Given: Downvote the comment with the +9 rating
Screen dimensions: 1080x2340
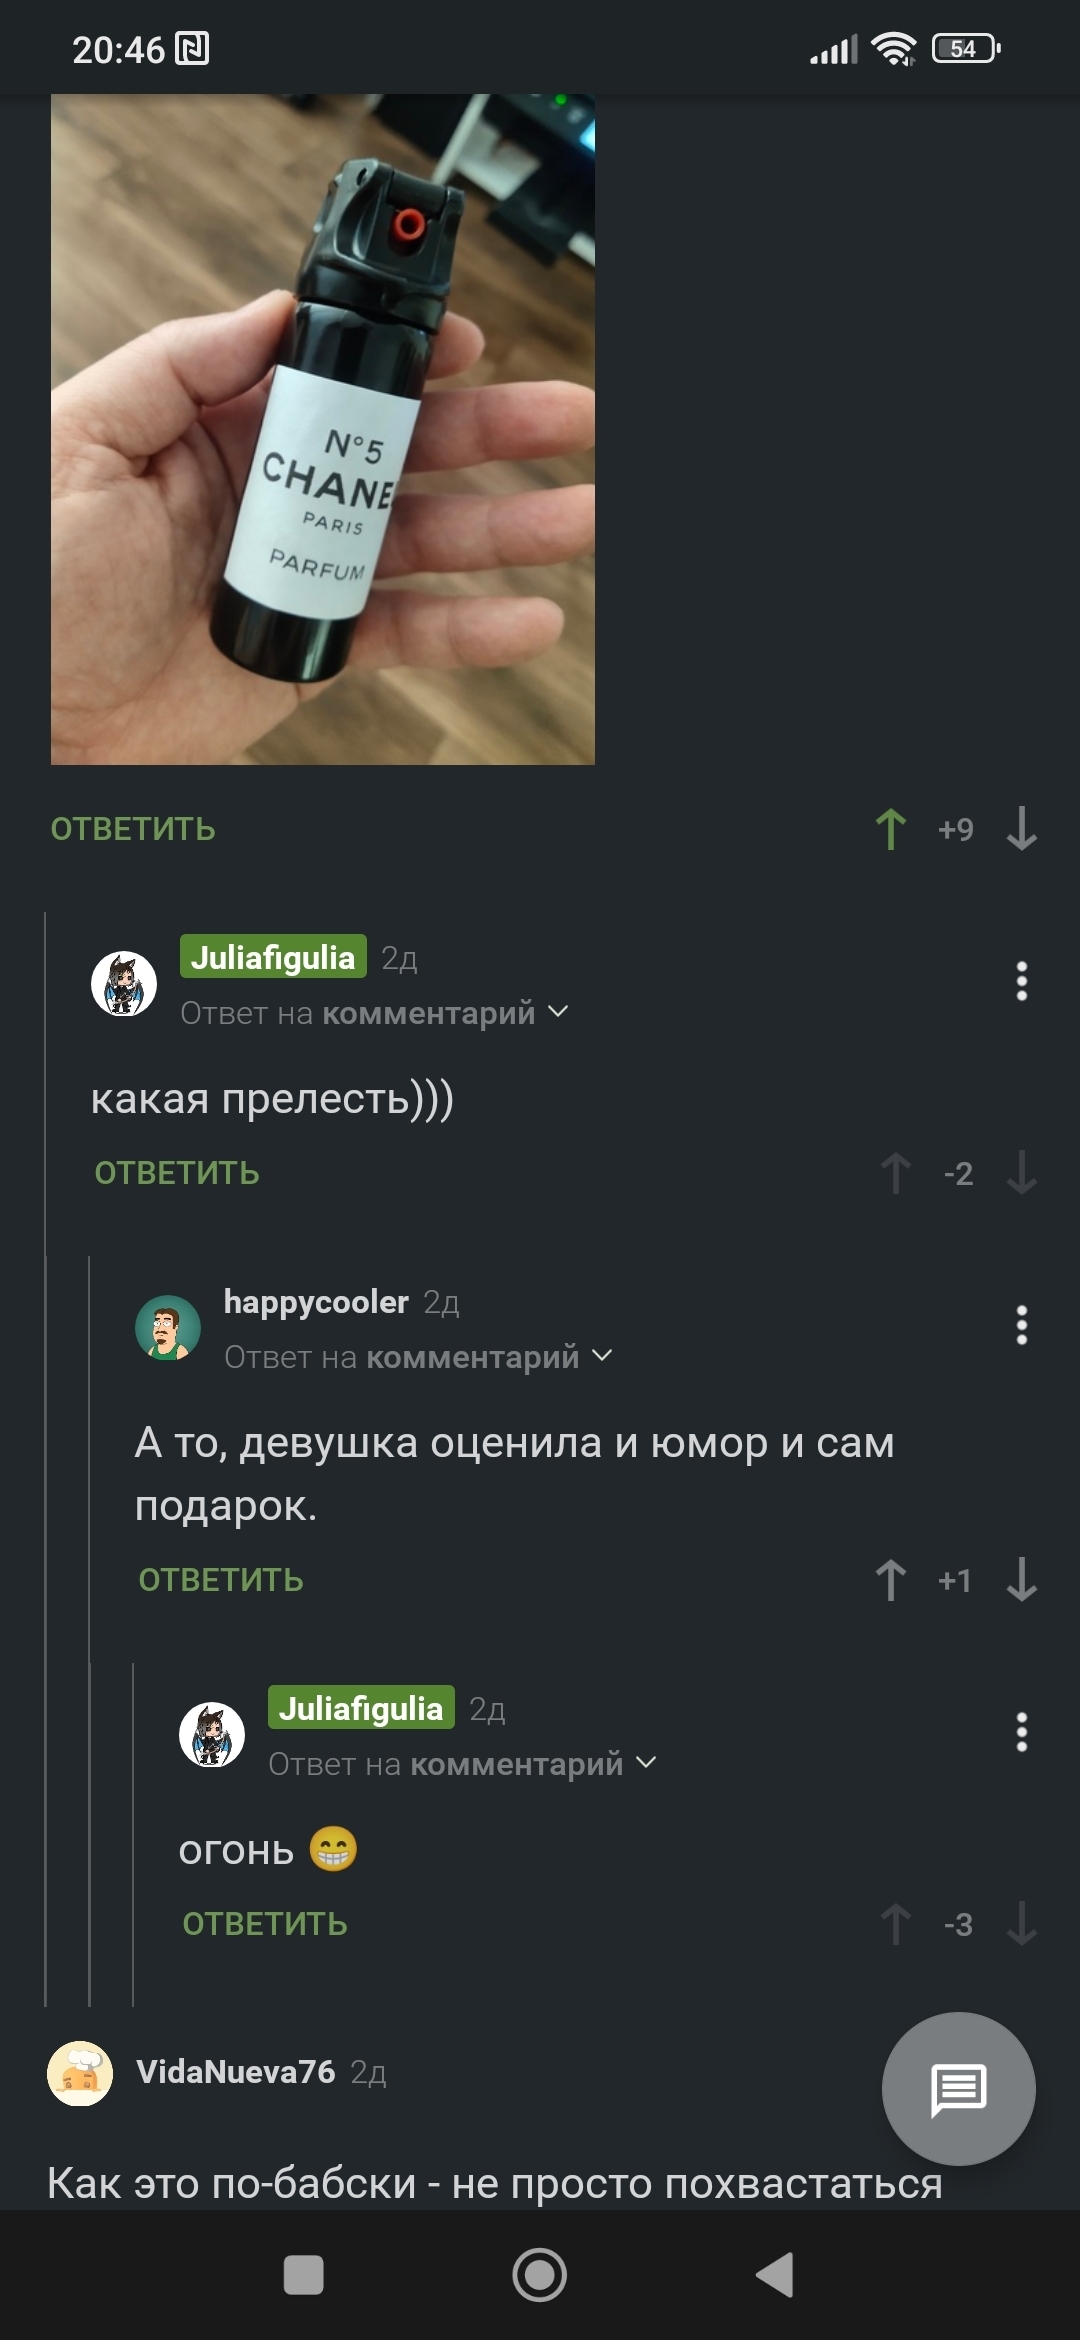Looking at the screenshot, I should click(1021, 829).
